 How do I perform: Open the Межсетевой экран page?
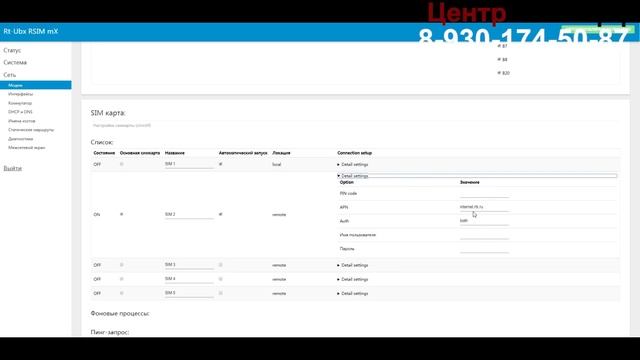pos(27,147)
